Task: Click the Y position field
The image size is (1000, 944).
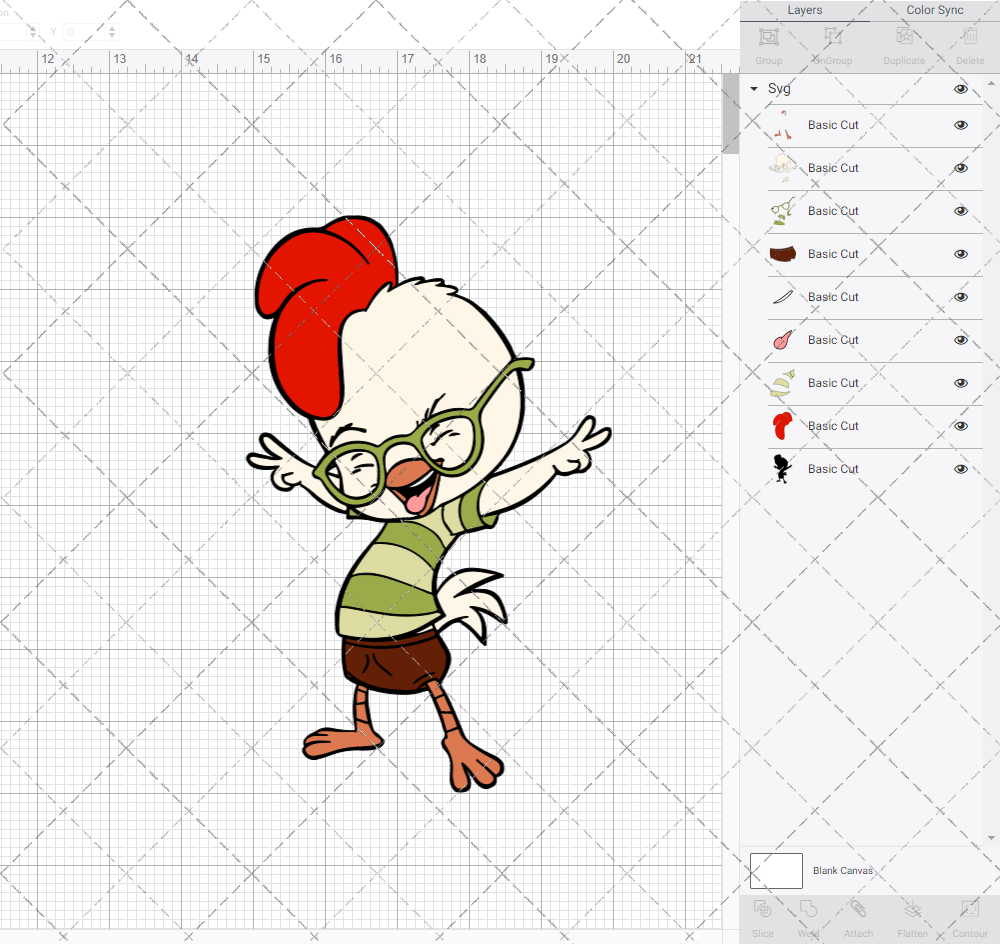Action: pyautogui.click(x=85, y=32)
